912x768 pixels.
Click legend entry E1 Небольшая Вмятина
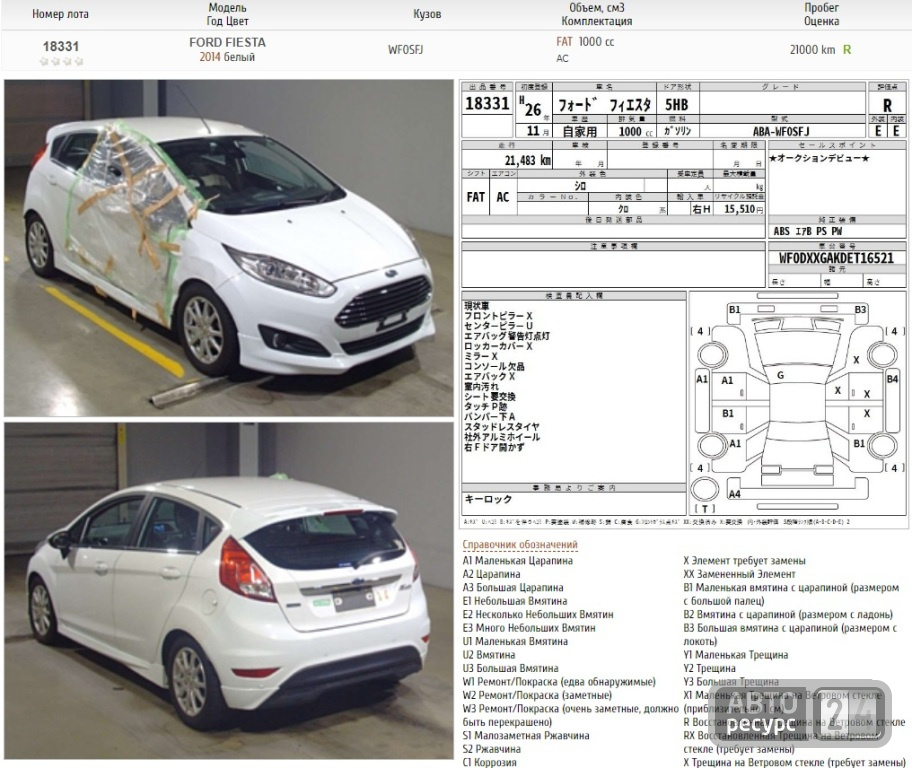point(515,601)
